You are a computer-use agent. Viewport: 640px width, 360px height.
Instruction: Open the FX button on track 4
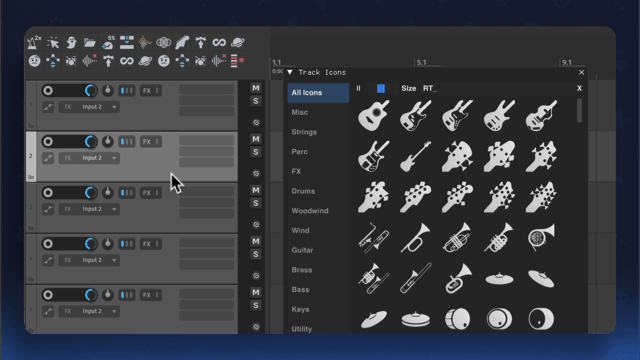tap(151, 244)
